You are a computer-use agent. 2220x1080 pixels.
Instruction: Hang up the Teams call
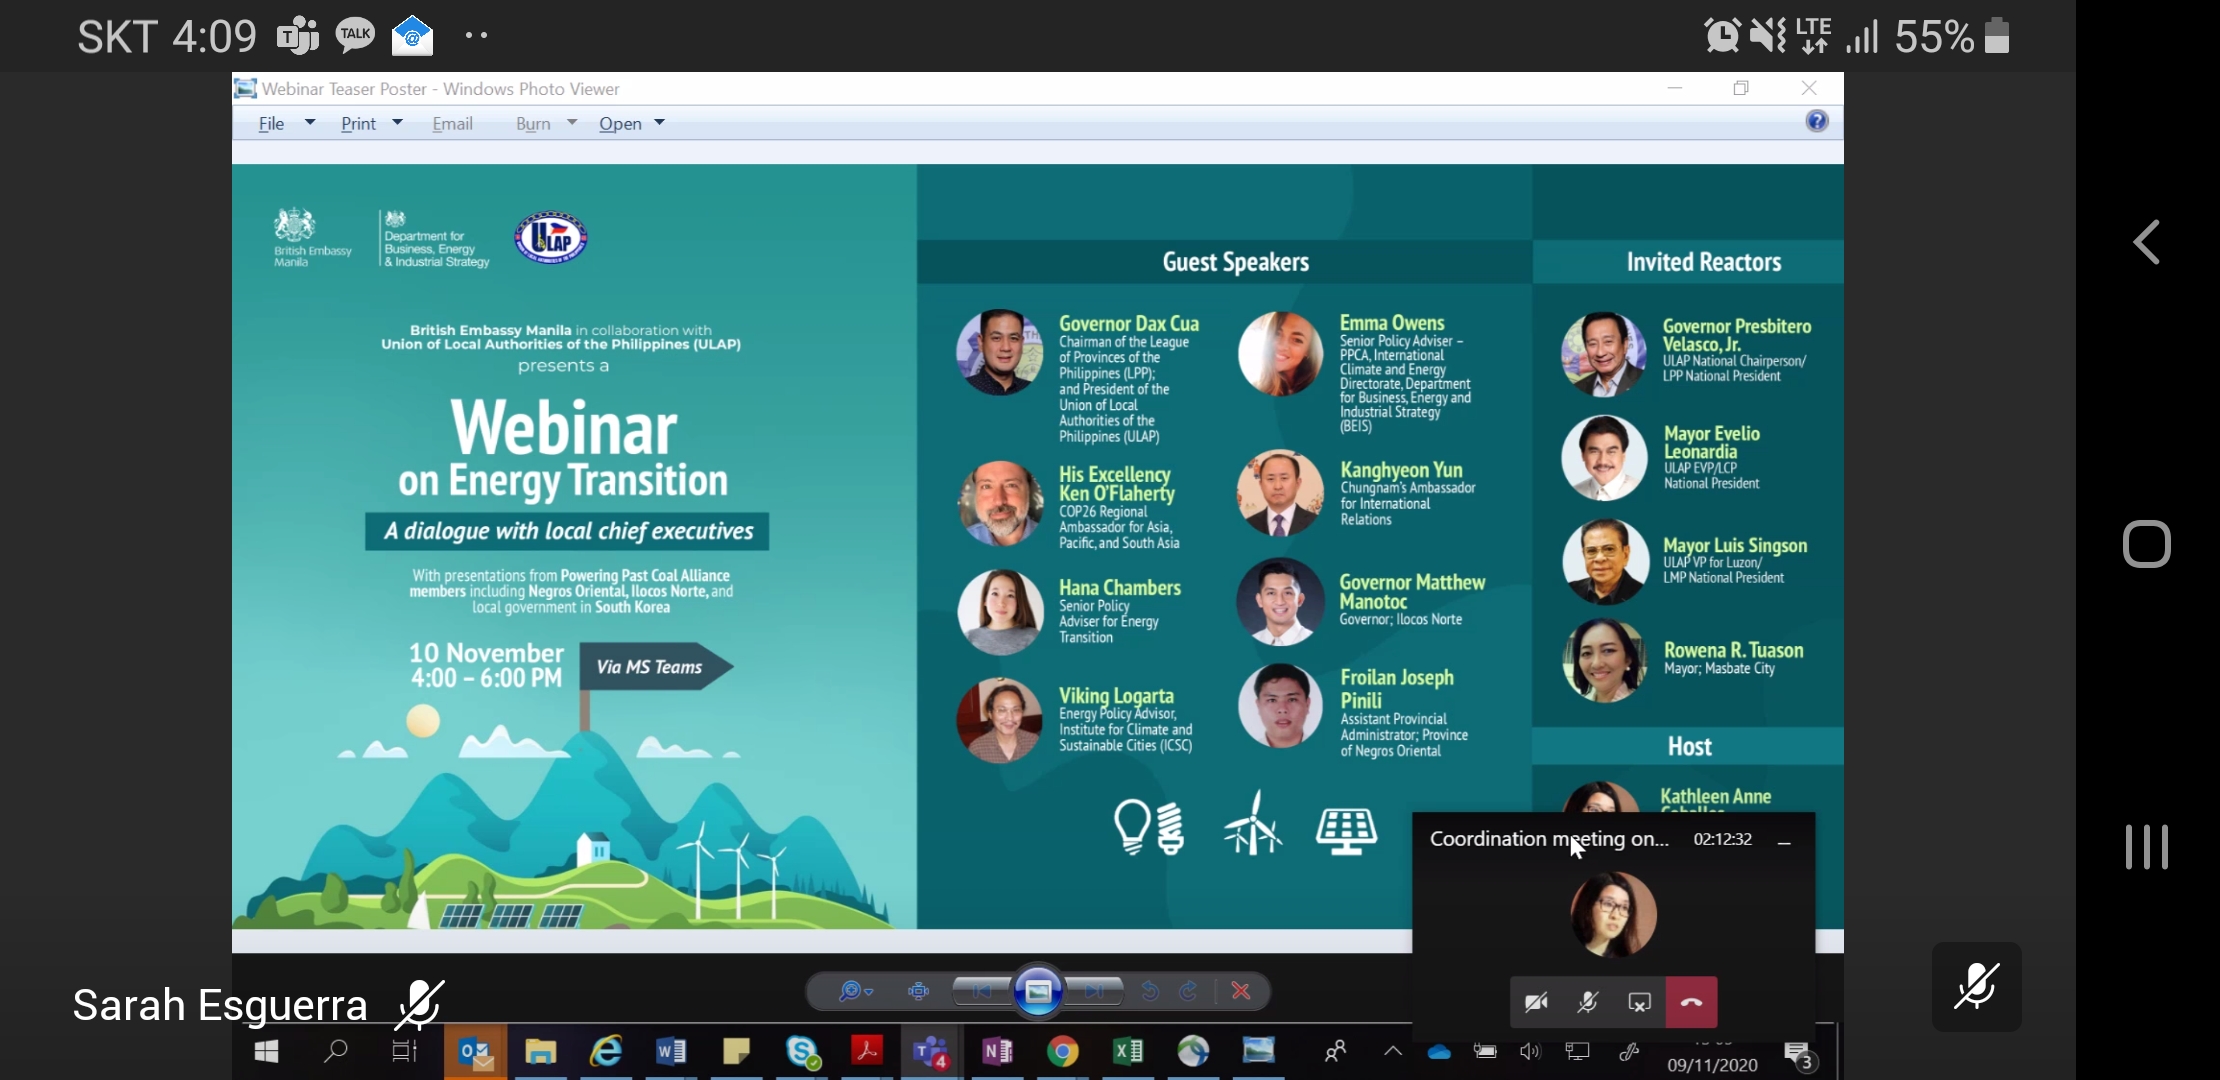click(1691, 1002)
